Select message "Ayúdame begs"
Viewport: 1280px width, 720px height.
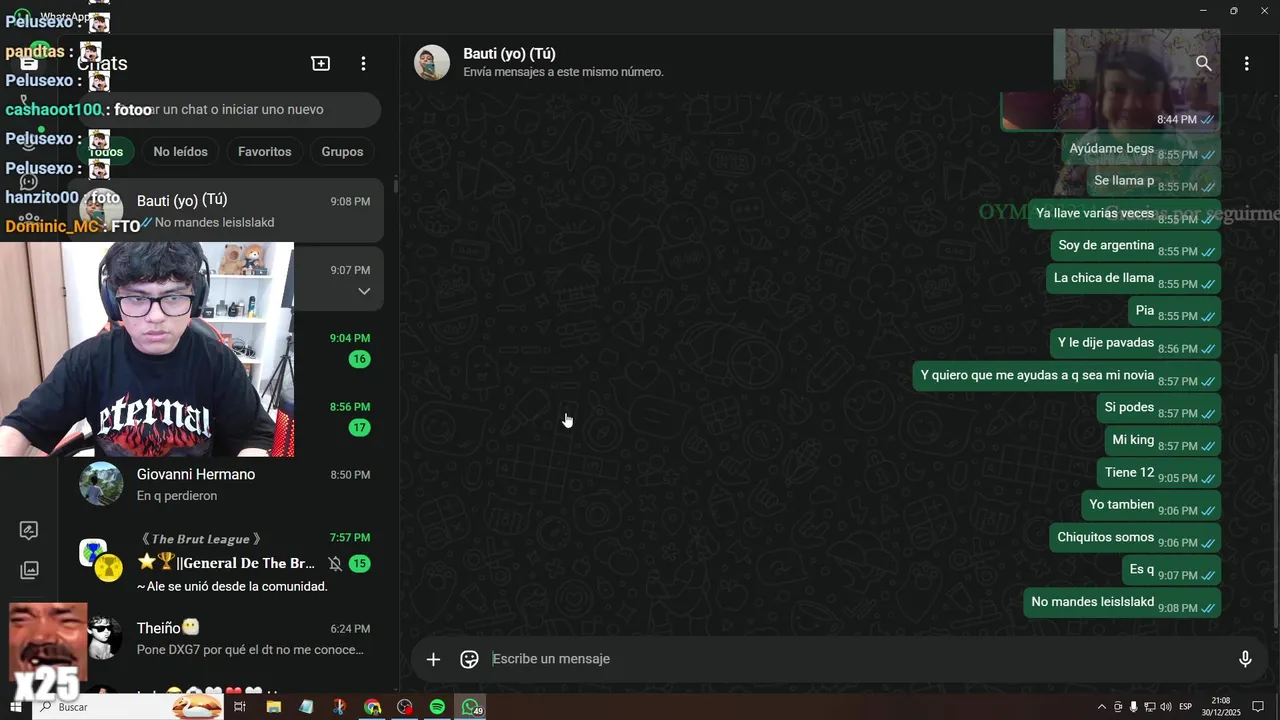coord(1140,149)
